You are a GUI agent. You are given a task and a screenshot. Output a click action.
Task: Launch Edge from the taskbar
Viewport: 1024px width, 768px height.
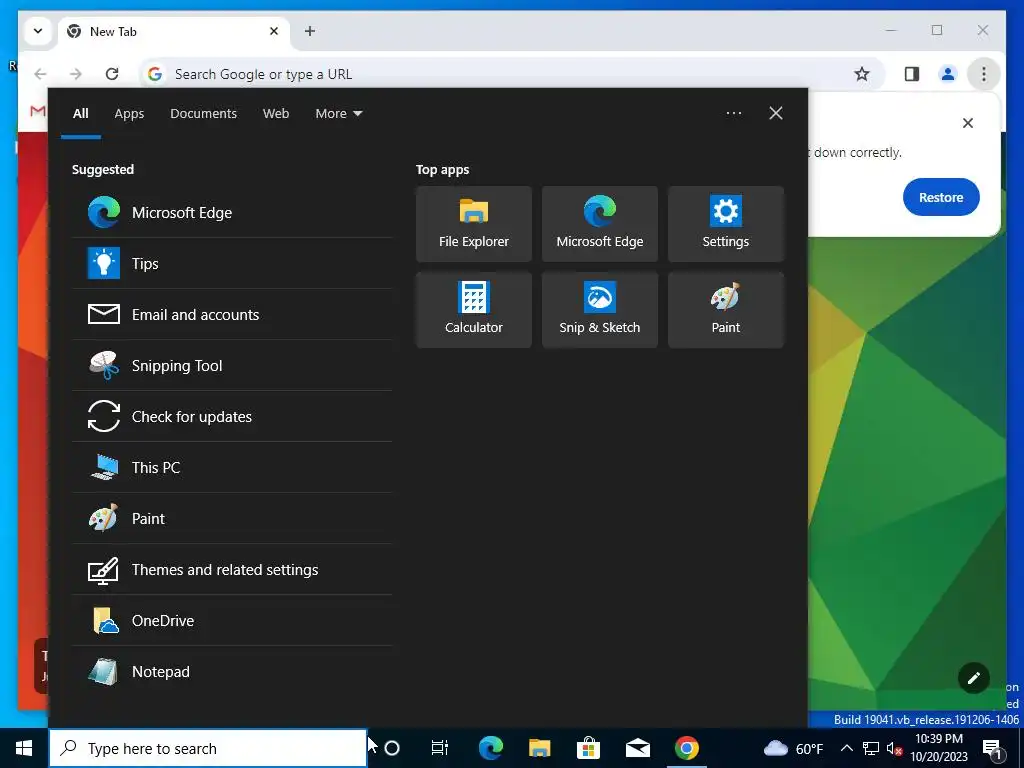[490, 748]
